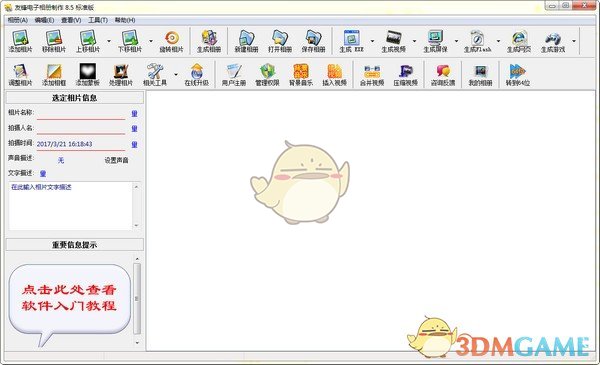
Task: Click the 生成网页 (Generate Web Page) icon
Action: click(519, 41)
